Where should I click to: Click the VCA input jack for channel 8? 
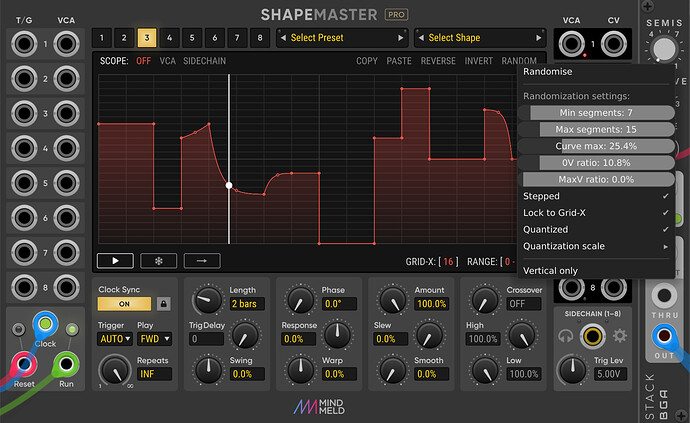pos(66,287)
